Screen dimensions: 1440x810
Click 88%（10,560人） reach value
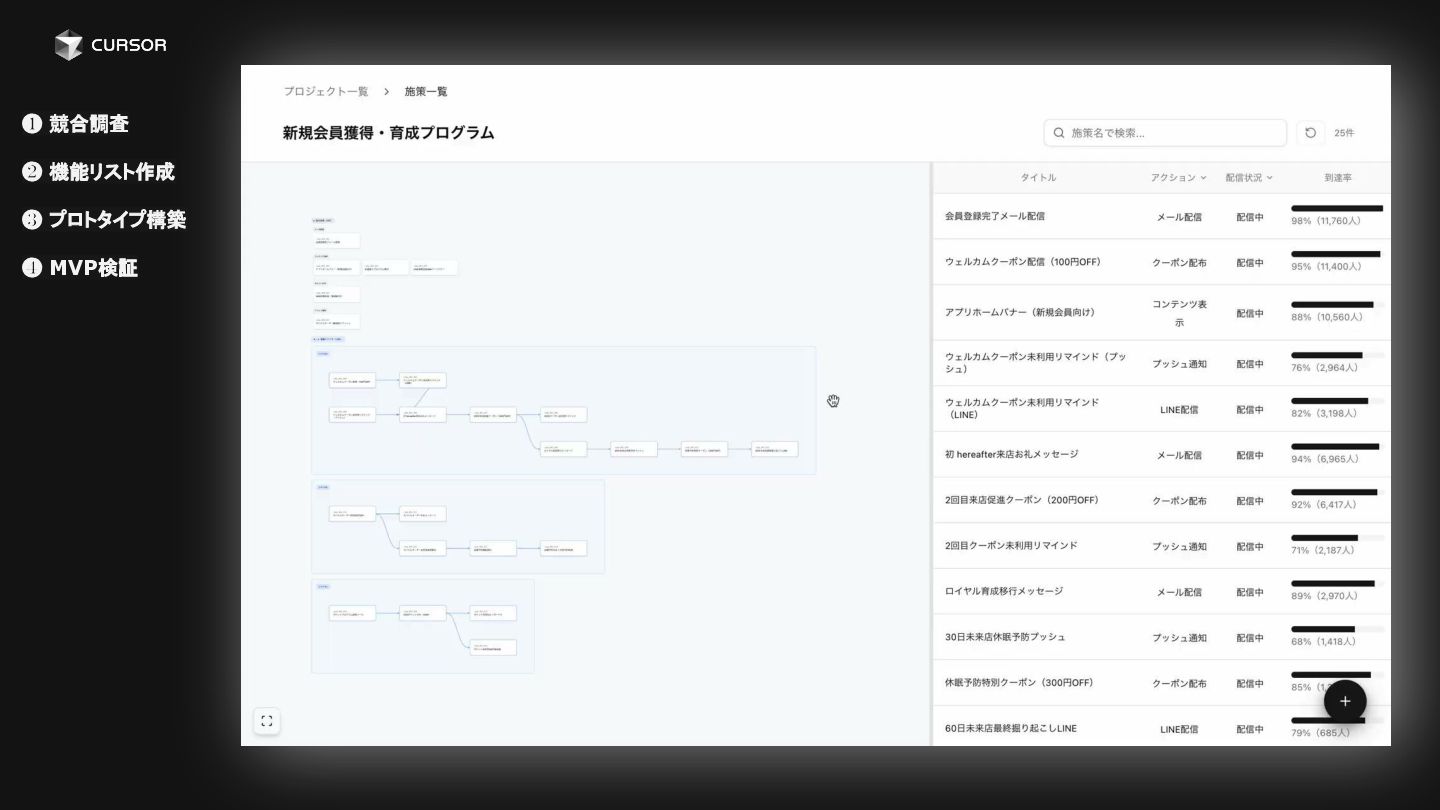1326,317
